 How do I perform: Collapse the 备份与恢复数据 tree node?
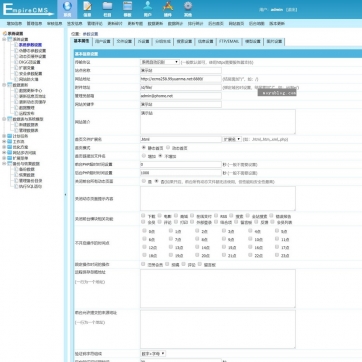[4, 164]
